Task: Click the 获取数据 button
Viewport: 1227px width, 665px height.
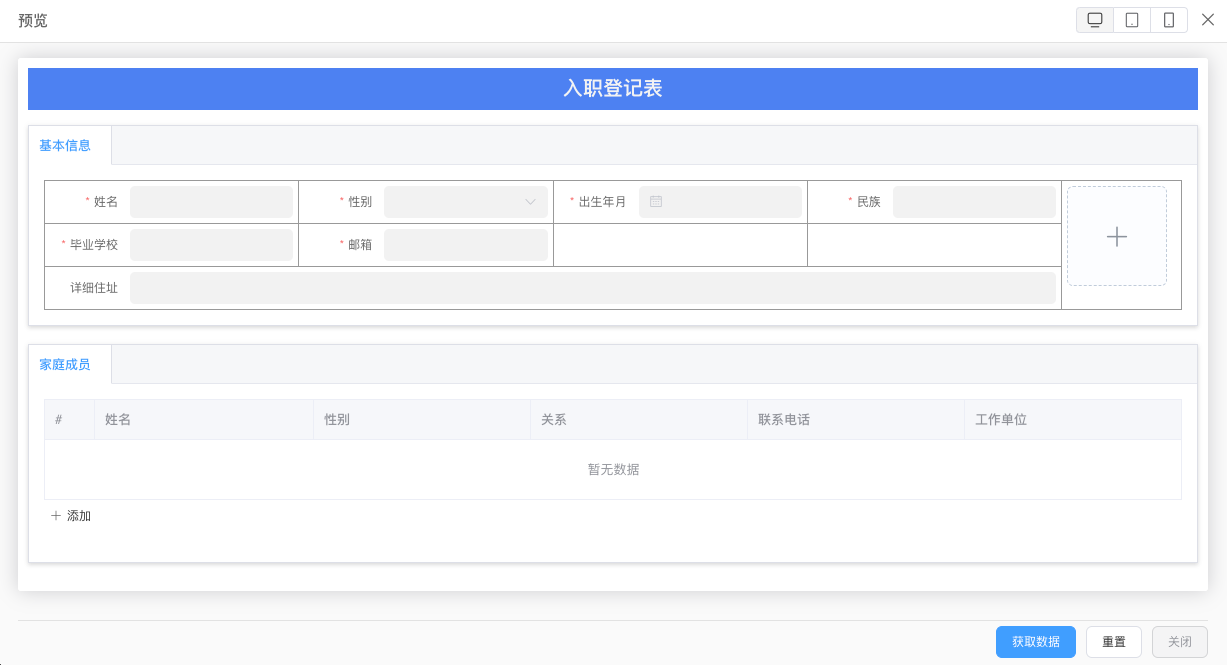Action: [x=1035, y=641]
